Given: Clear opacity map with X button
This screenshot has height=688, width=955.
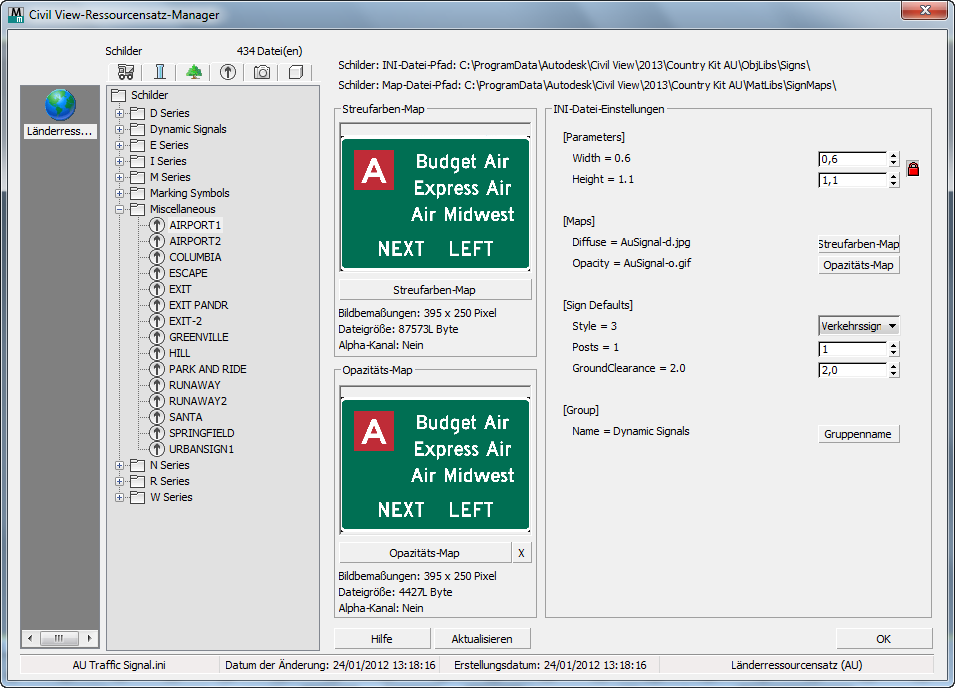Looking at the screenshot, I should [x=521, y=553].
